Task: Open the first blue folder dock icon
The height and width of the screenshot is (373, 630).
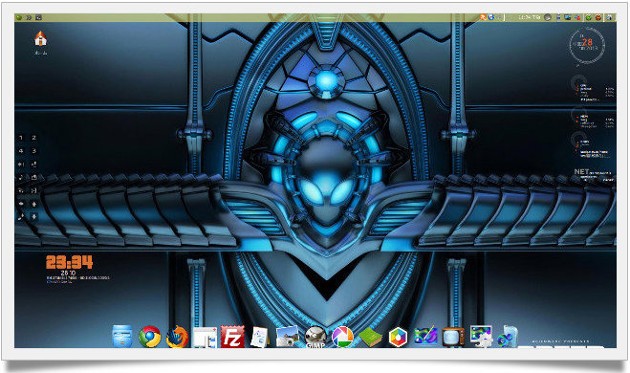Action: (x=122, y=336)
